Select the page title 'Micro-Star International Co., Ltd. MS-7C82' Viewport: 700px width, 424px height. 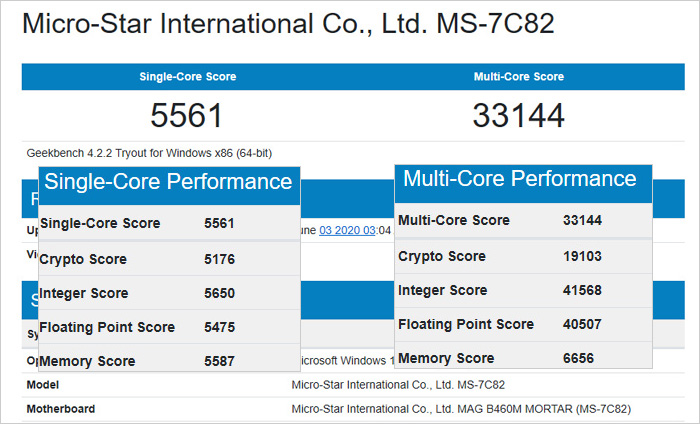tap(288, 23)
